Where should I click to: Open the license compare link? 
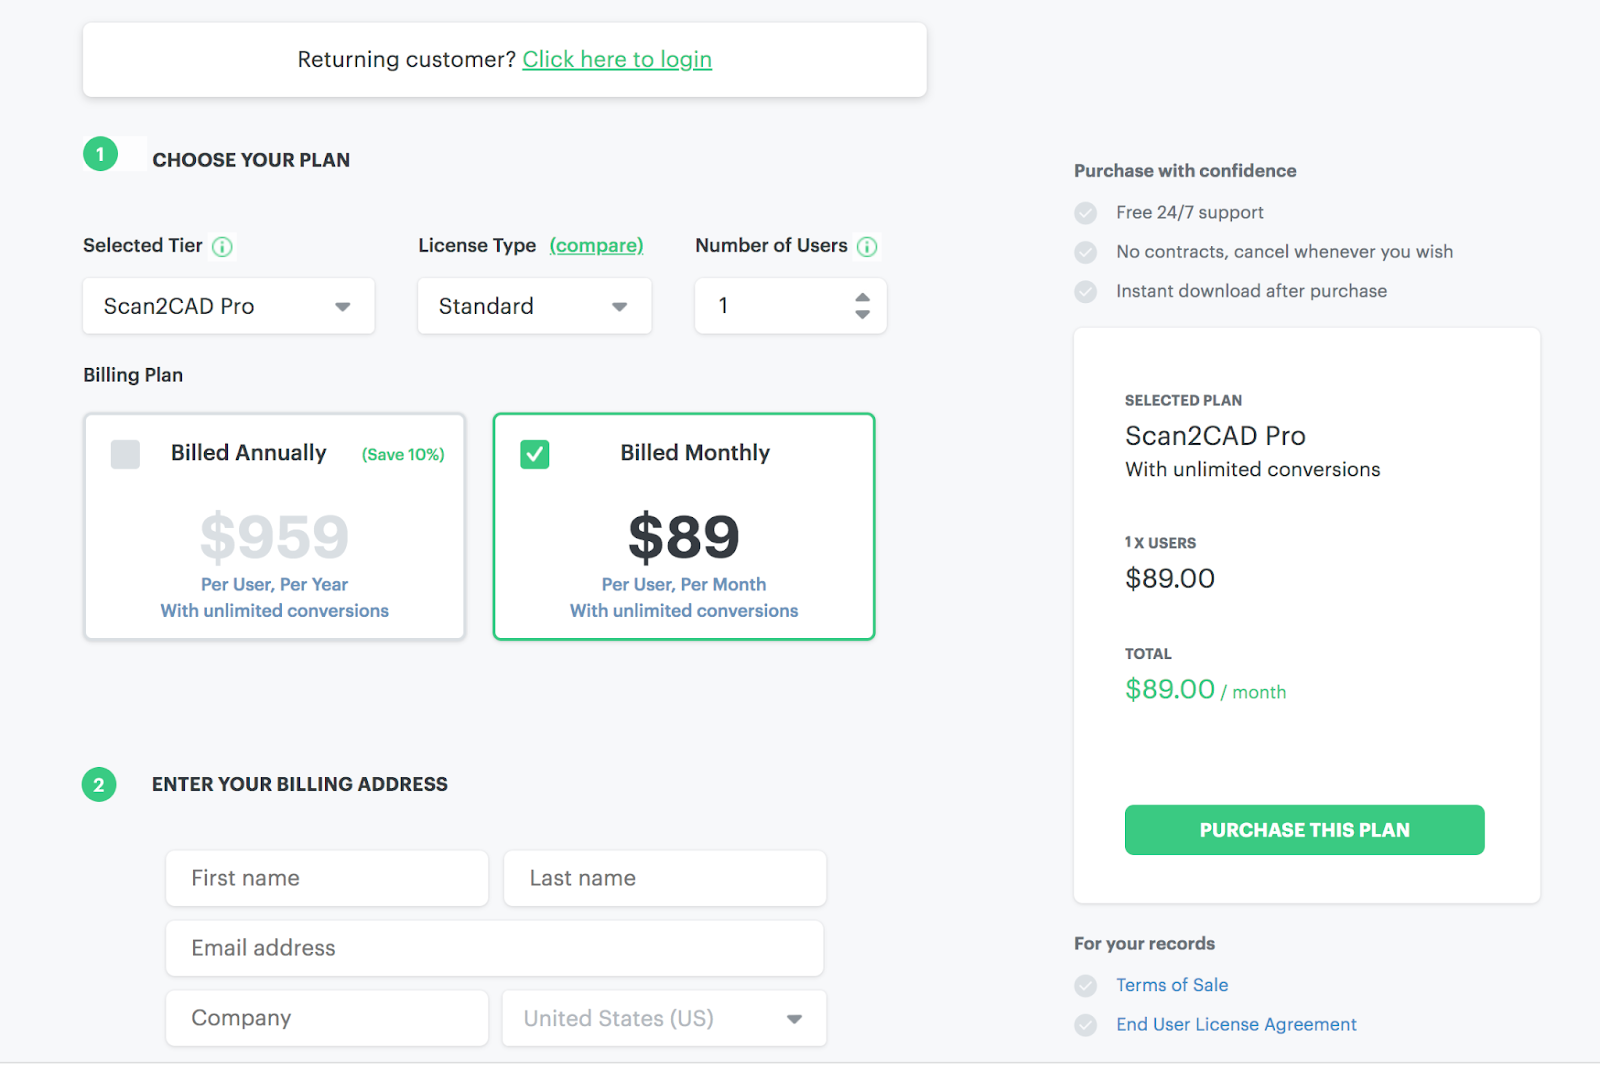pyautogui.click(x=597, y=246)
